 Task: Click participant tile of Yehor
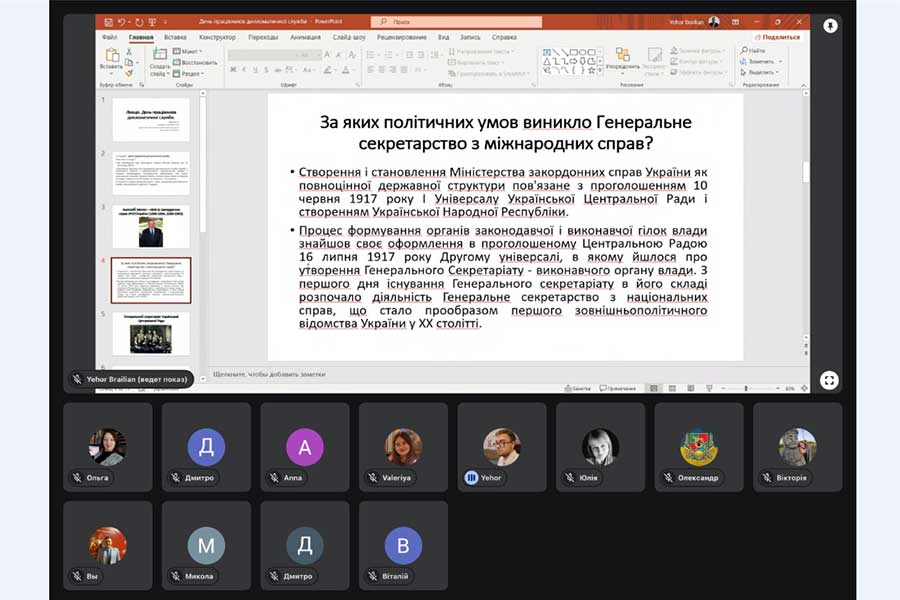pos(502,447)
